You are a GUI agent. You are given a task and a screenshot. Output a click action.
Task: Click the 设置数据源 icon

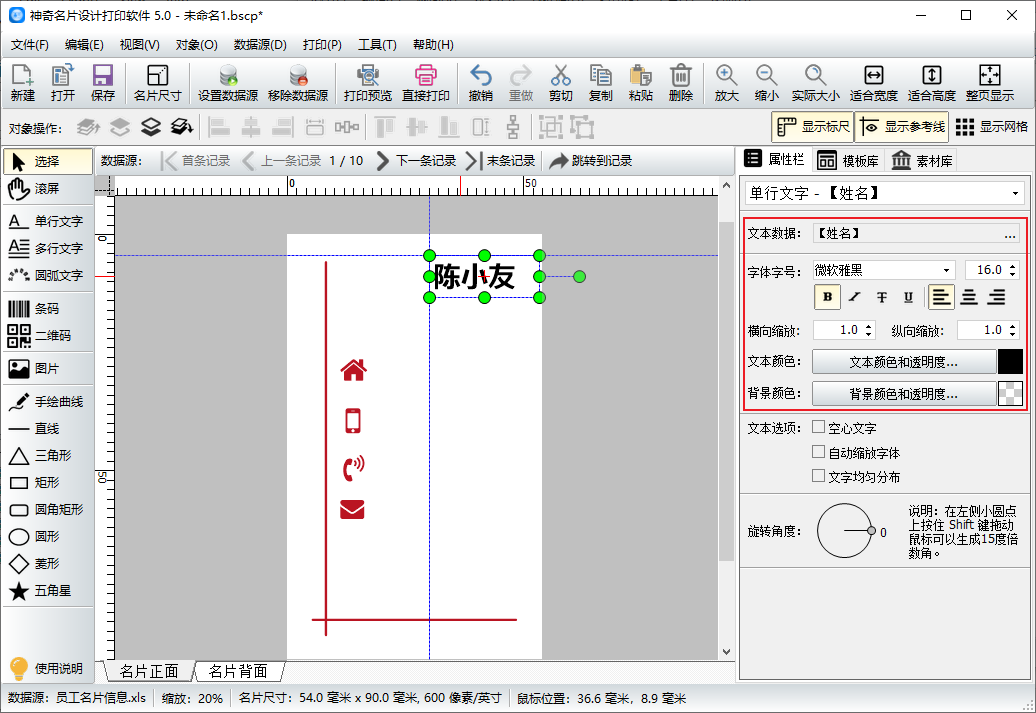tap(228, 83)
